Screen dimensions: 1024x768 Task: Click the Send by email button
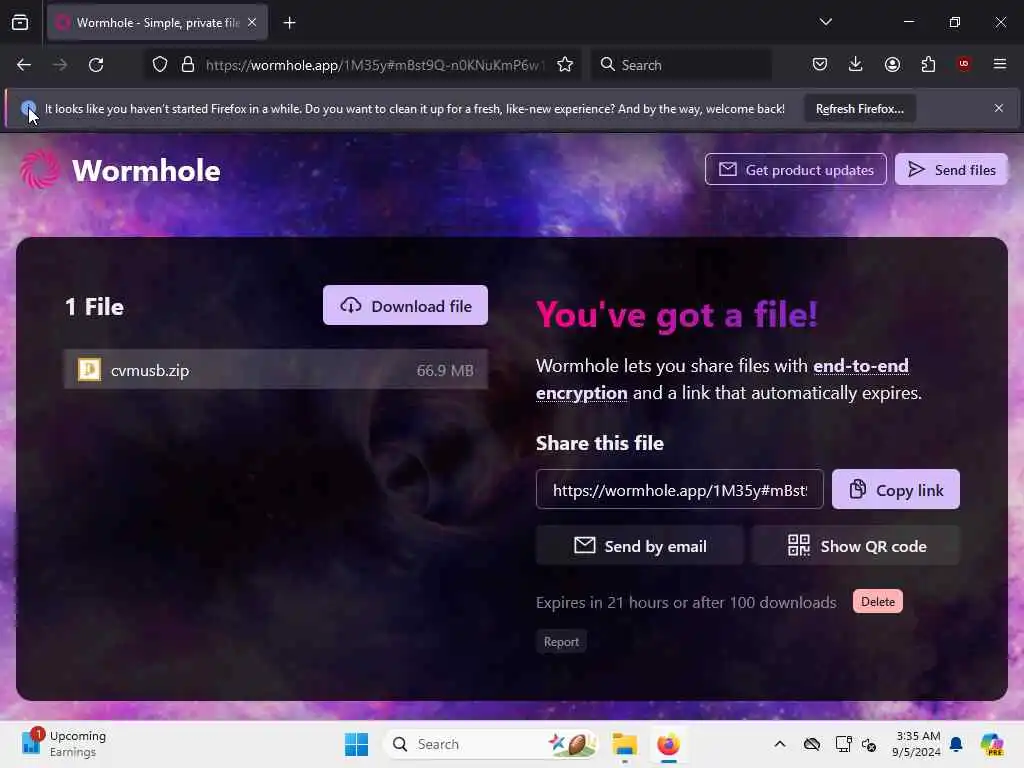639,546
